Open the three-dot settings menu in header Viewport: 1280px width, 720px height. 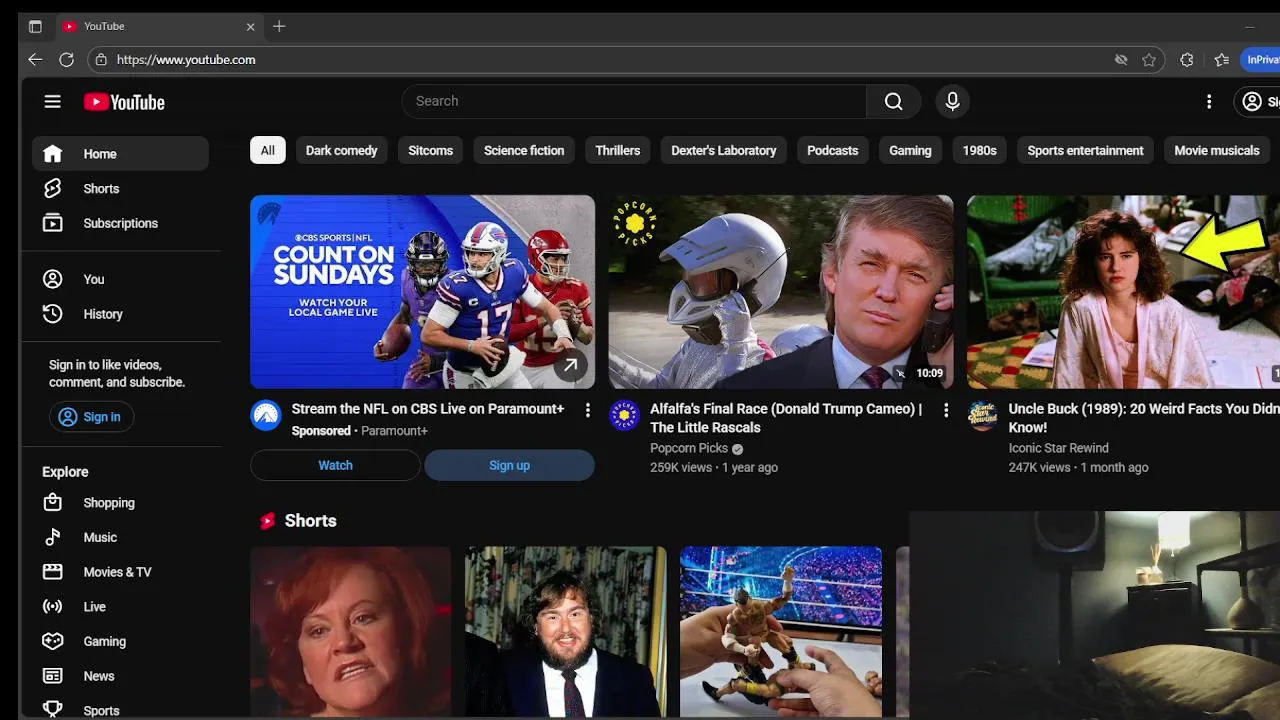point(1209,101)
